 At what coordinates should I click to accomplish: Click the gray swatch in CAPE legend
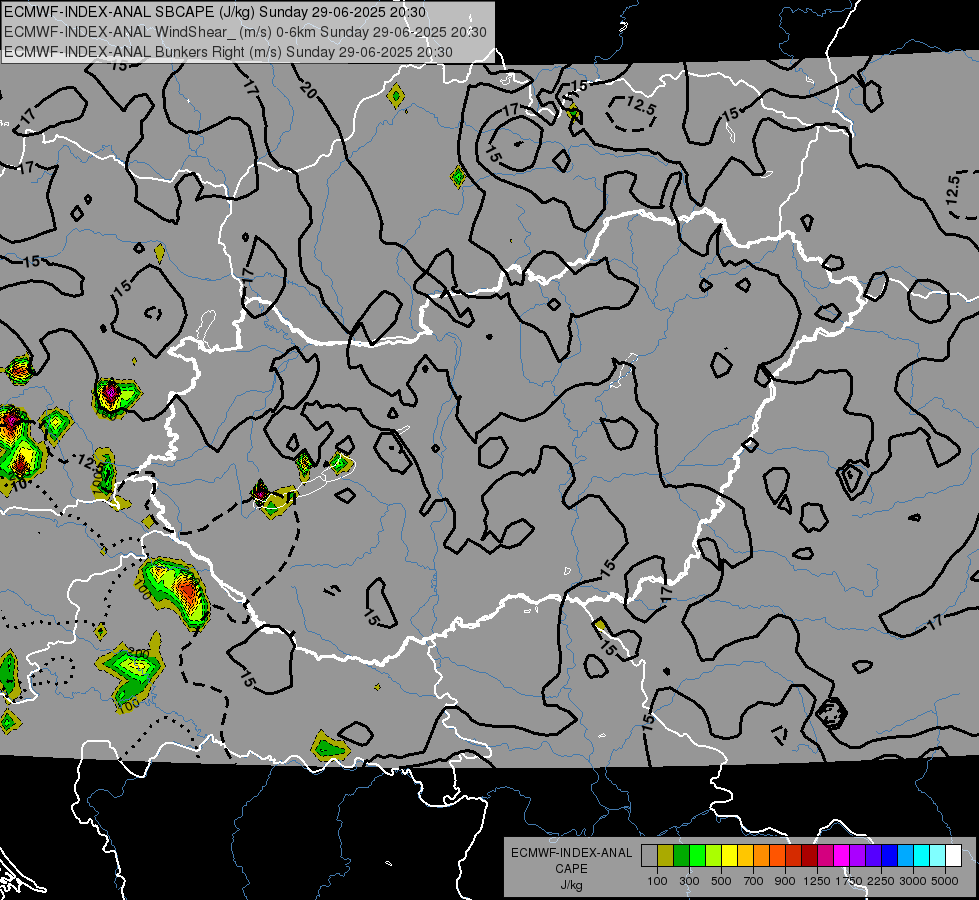[x=649, y=856]
